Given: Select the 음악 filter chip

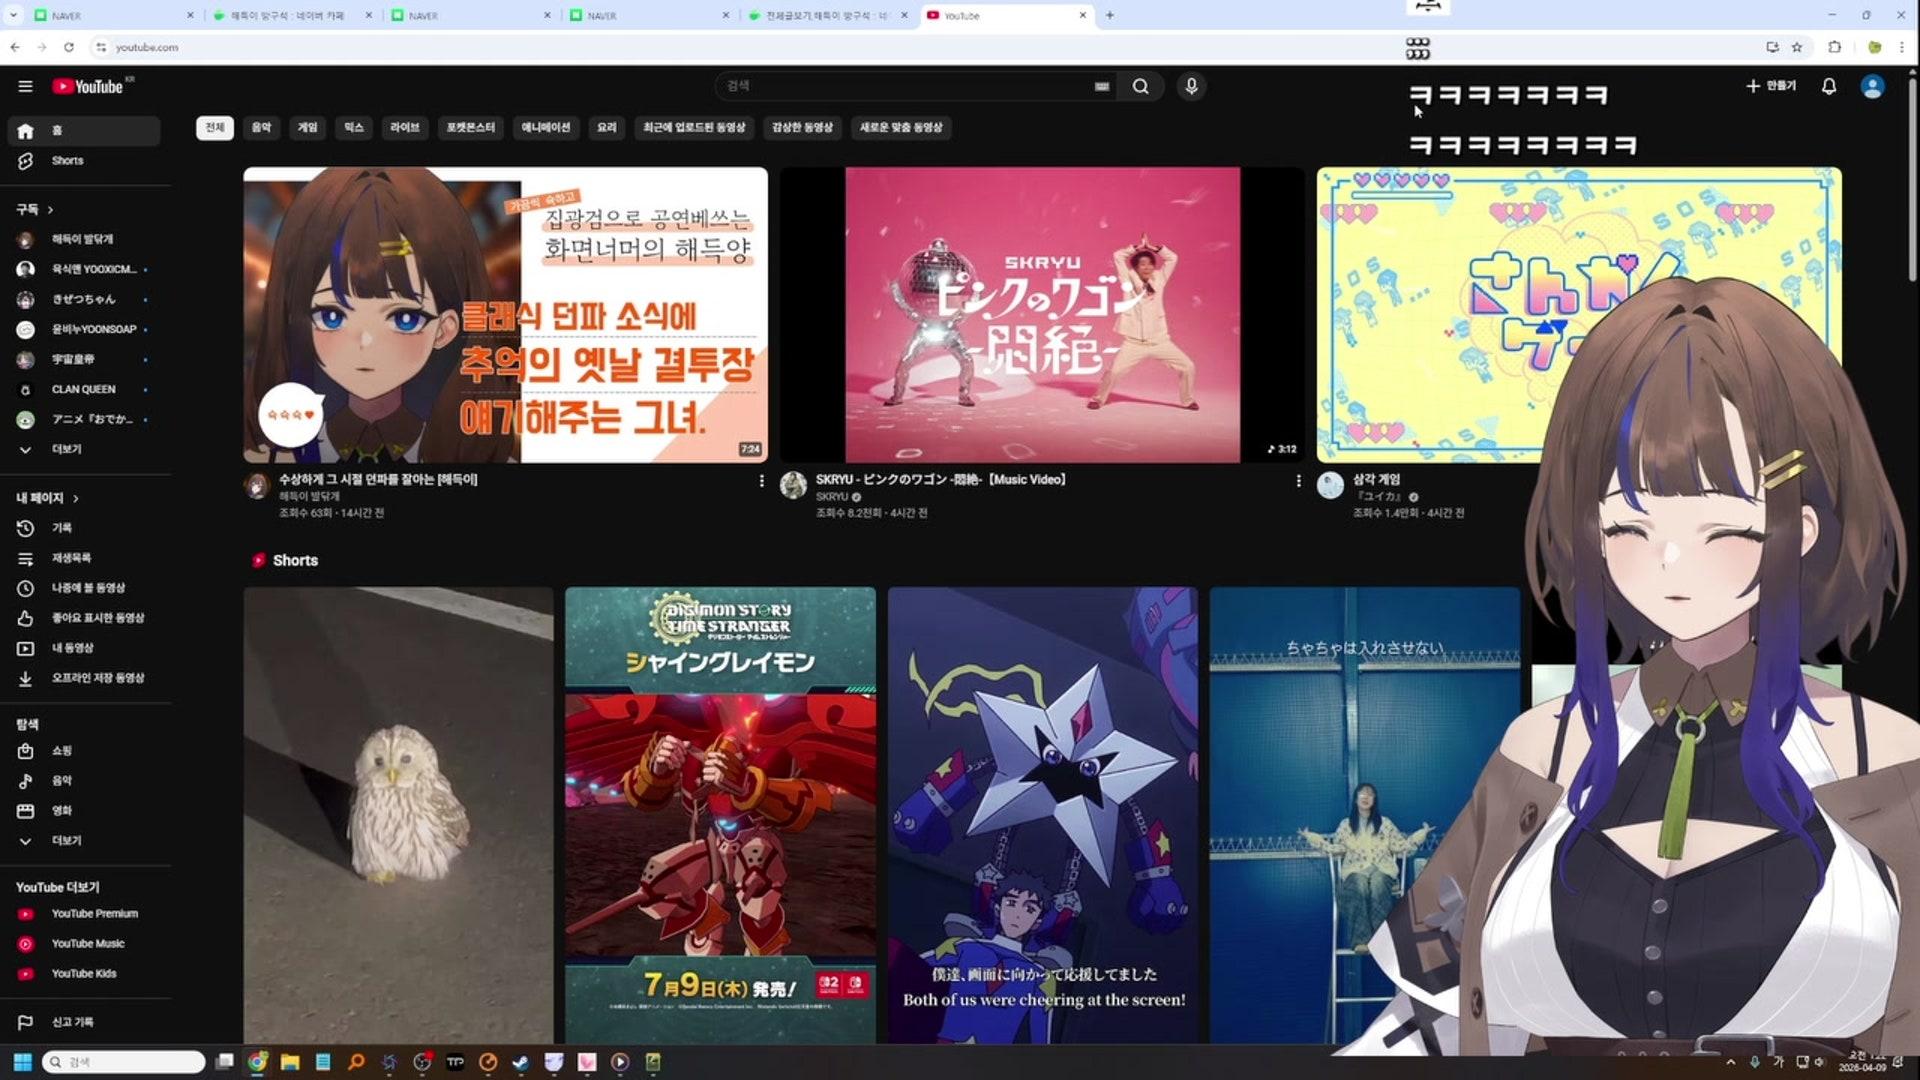Looking at the screenshot, I should pos(261,127).
